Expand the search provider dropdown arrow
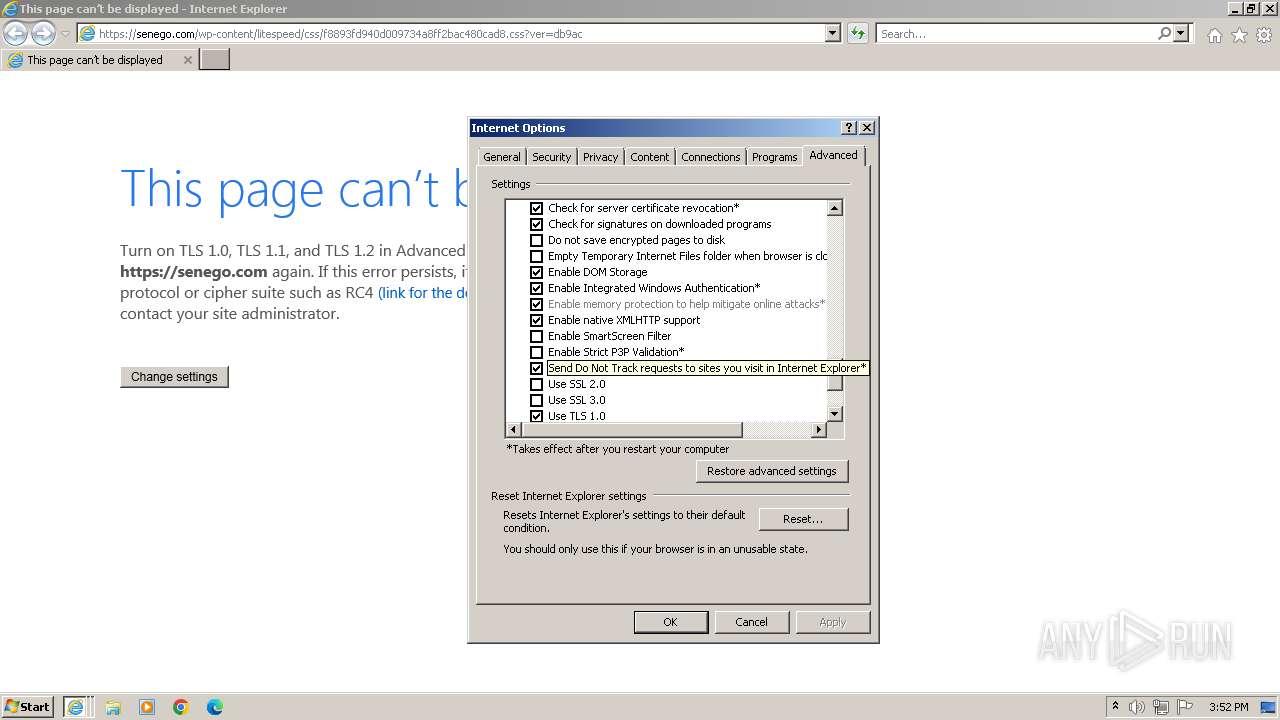This screenshot has width=1280, height=720. pos(1182,33)
